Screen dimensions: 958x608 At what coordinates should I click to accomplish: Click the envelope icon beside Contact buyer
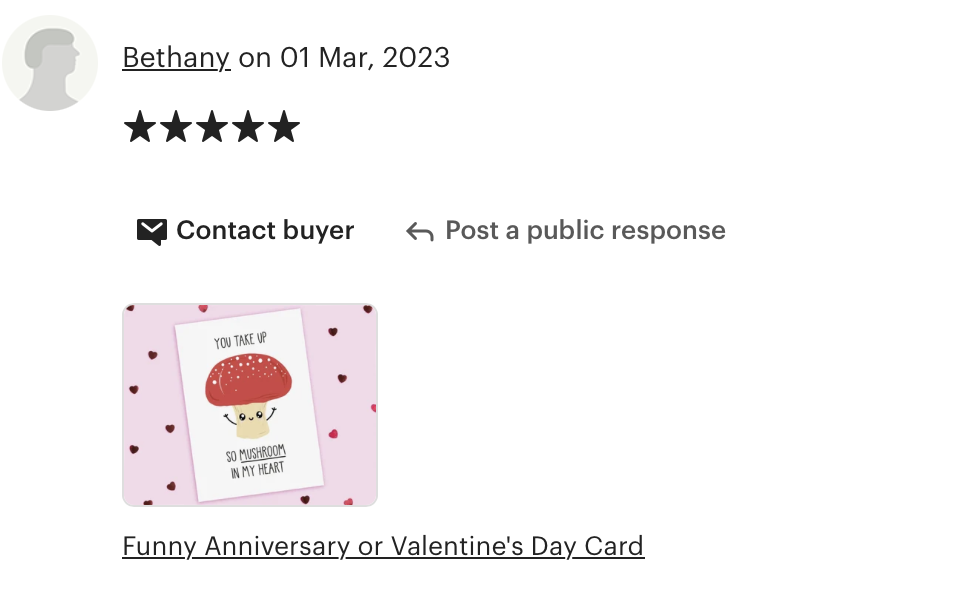[x=152, y=232]
